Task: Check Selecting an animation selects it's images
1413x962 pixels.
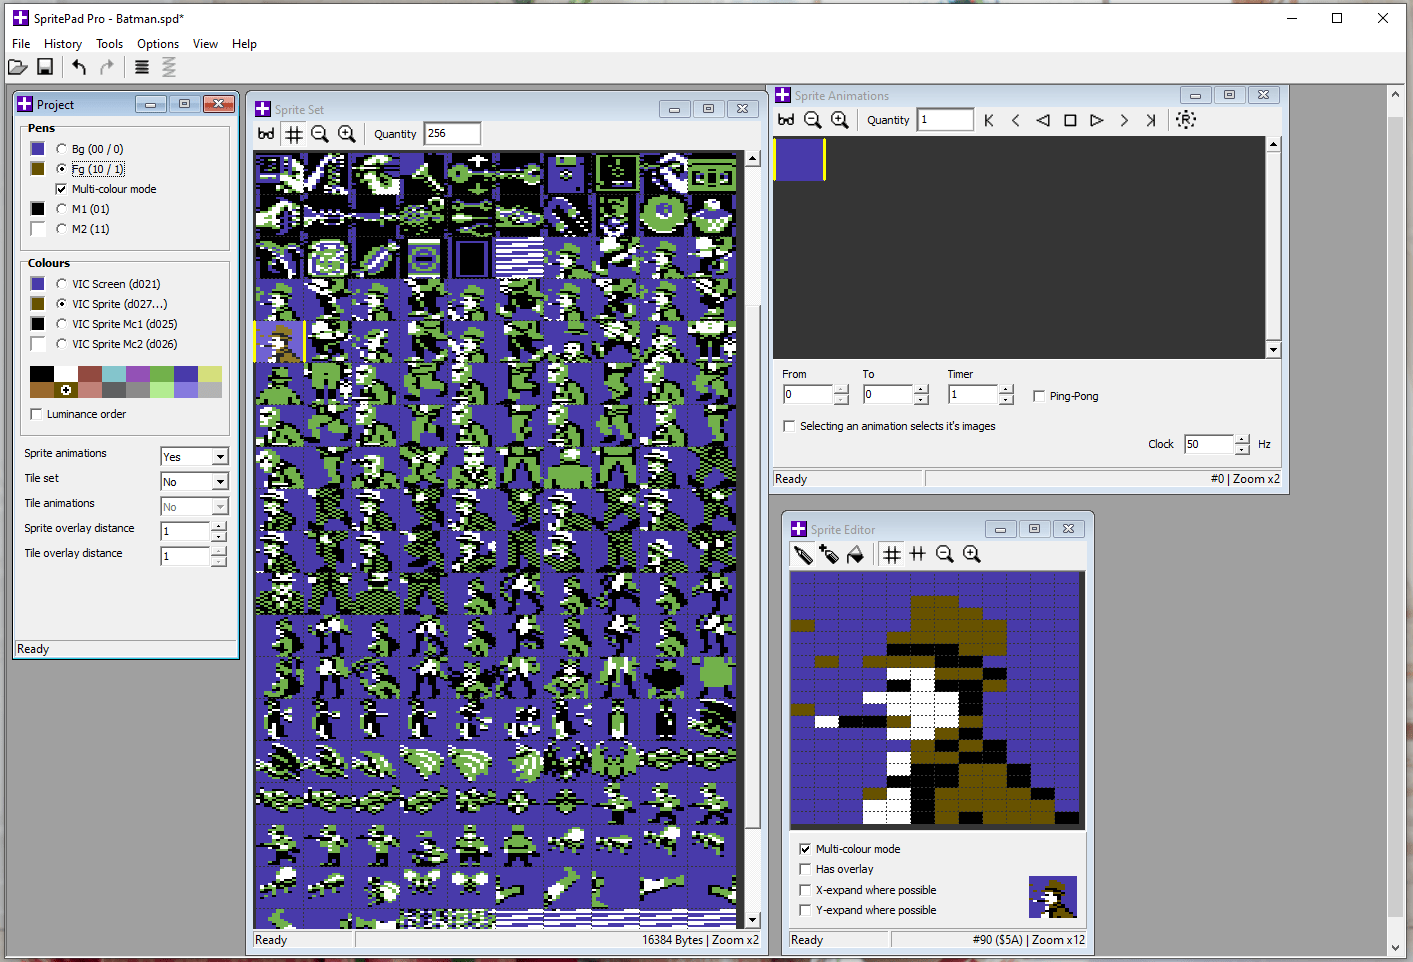Action: 789,426
